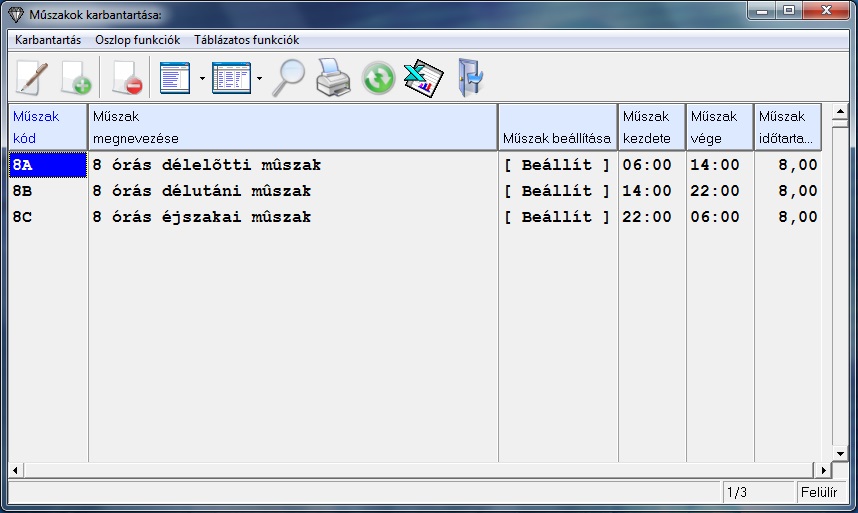858x513 pixels.
Task: Select the 8B shift code cell
Action: pos(48,191)
